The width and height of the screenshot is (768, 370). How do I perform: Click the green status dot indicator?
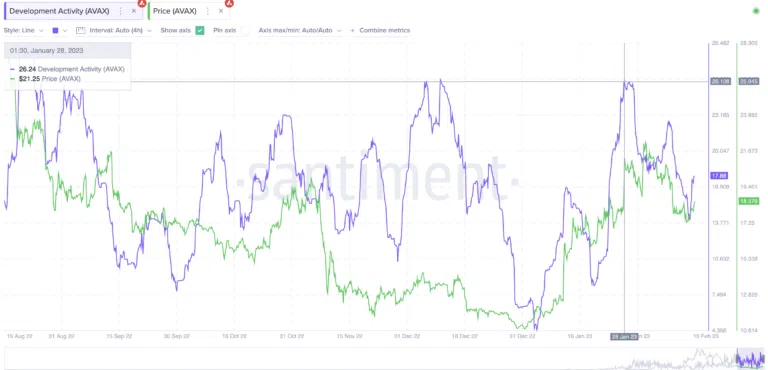pos(756,11)
